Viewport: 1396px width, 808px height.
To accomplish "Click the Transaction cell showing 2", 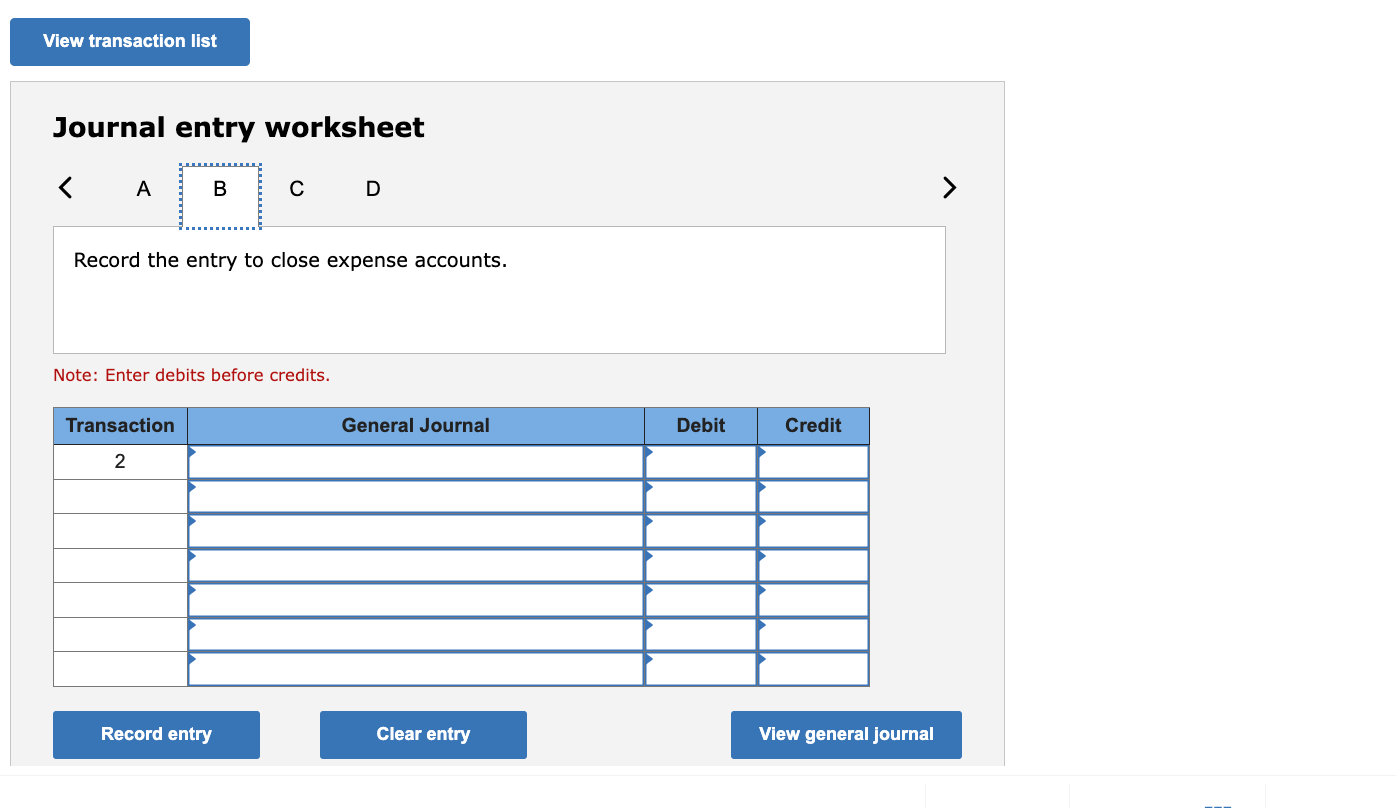I will (120, 461).
